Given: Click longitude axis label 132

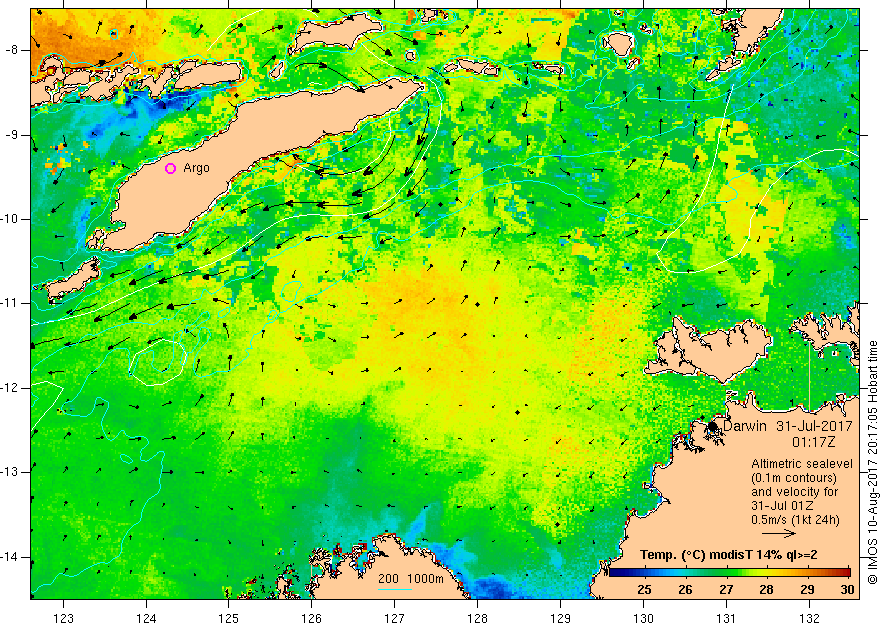Looking at the screenshot, I should click(809, 618).
